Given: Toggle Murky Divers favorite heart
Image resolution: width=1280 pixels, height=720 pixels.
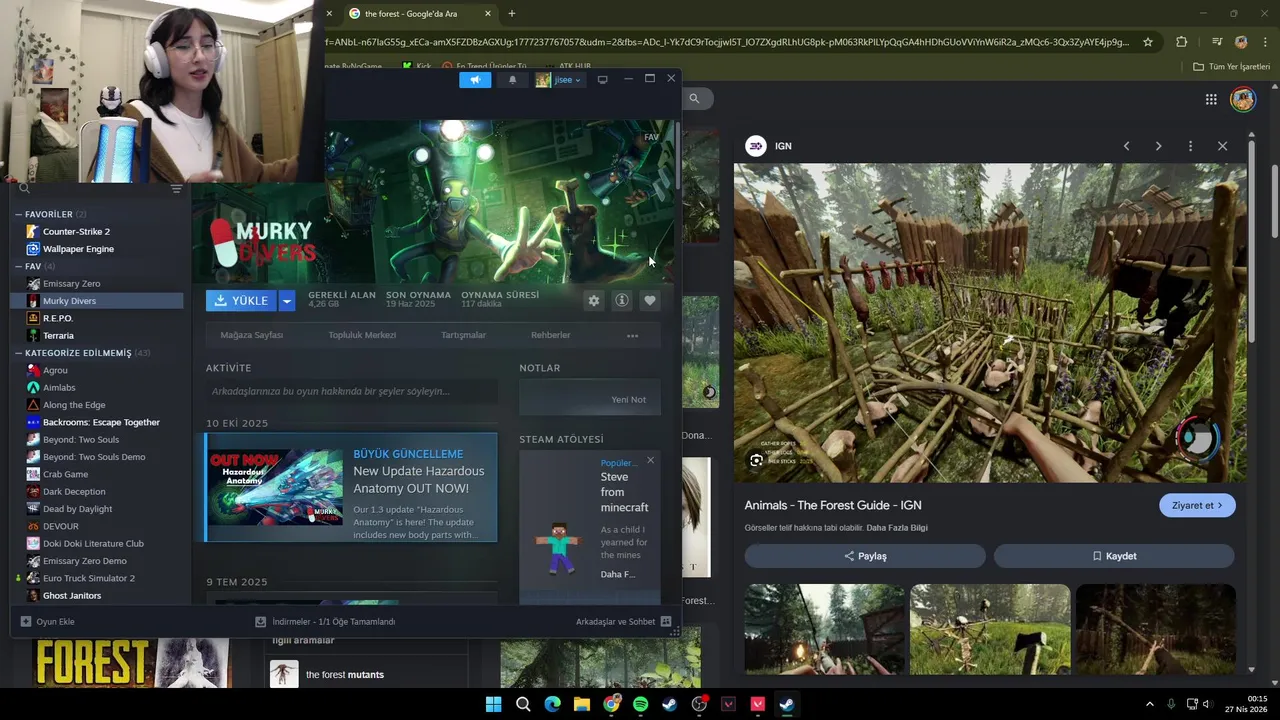Looking at the screenshot, I should tap(650, 300).
